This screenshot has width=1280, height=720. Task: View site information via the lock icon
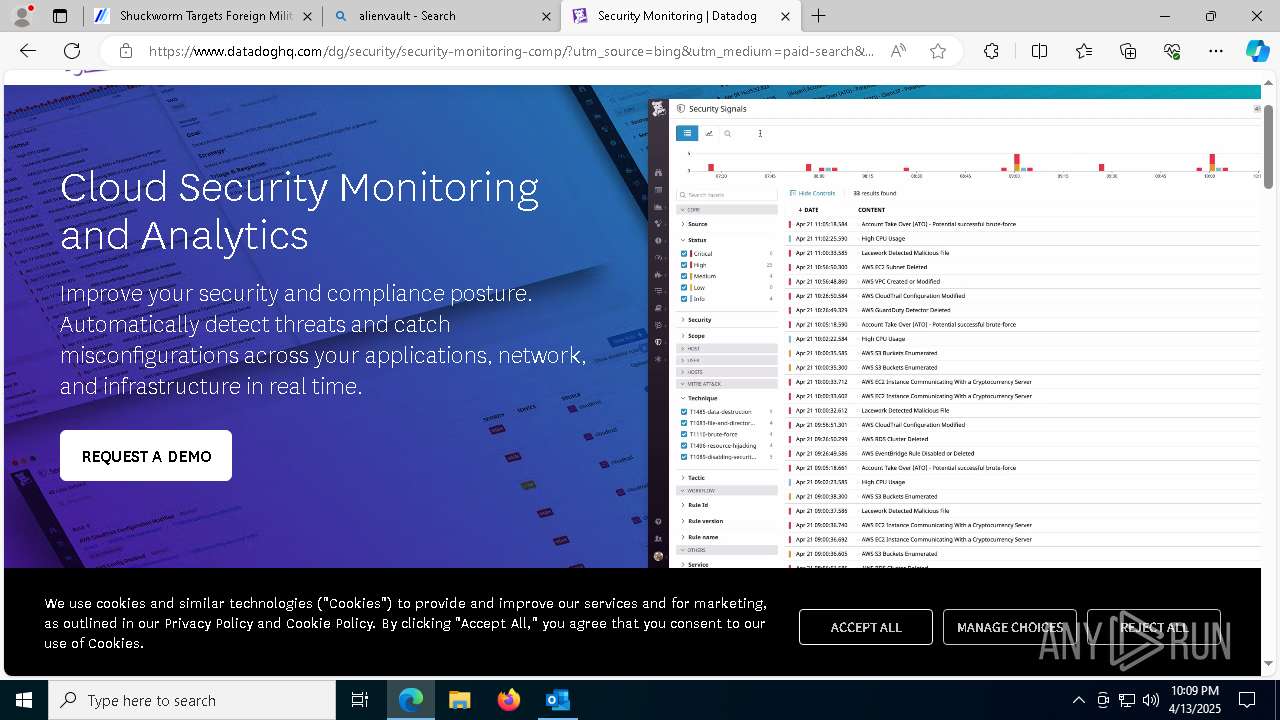pos(125,51)
